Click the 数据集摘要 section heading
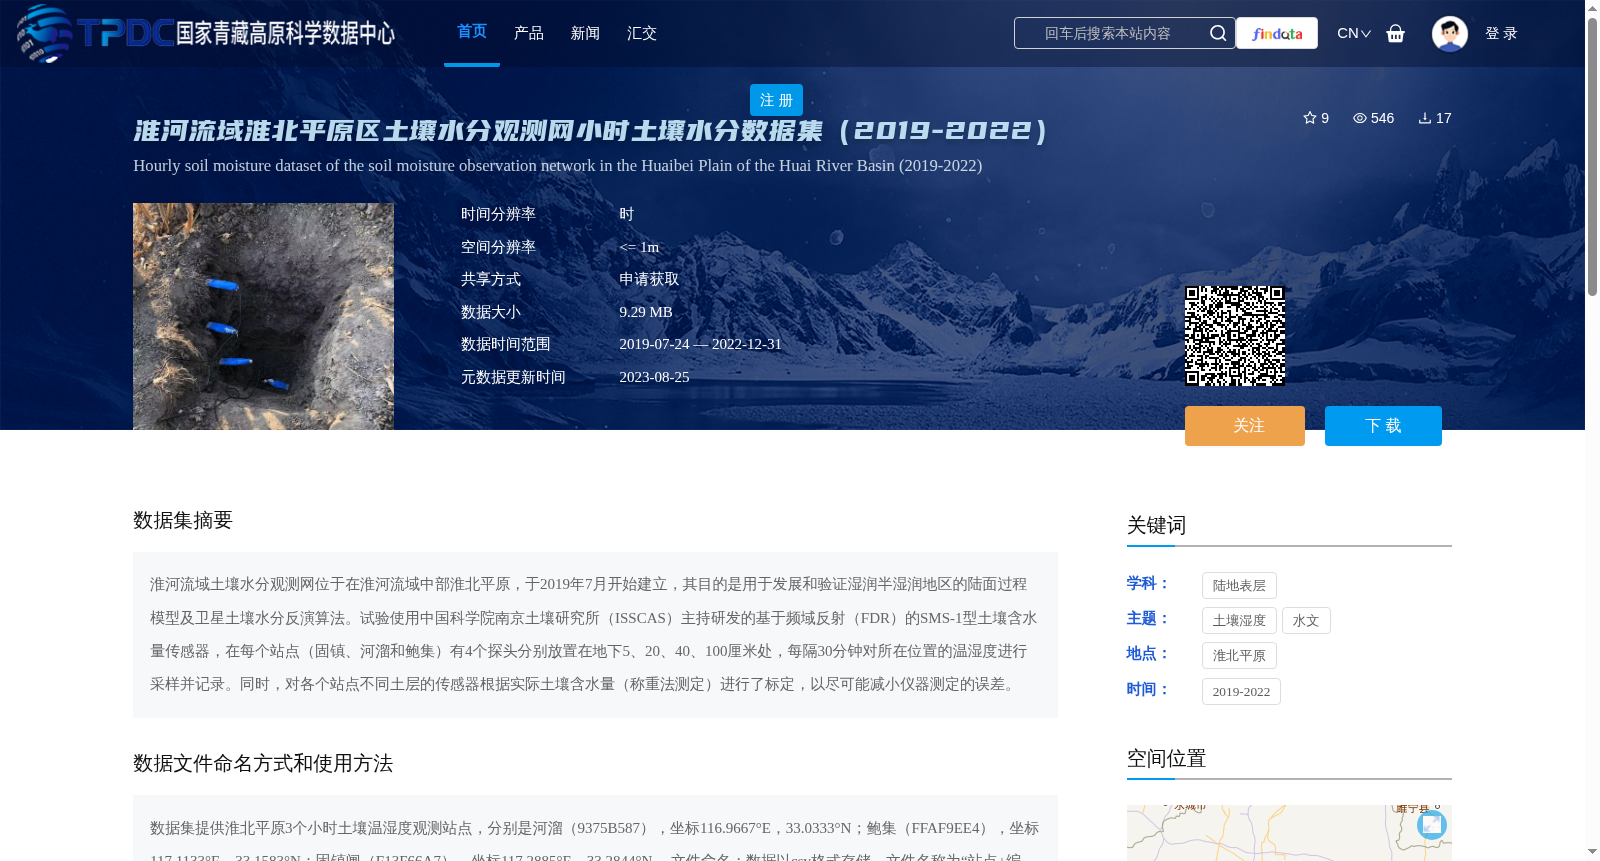 point(183,520)
